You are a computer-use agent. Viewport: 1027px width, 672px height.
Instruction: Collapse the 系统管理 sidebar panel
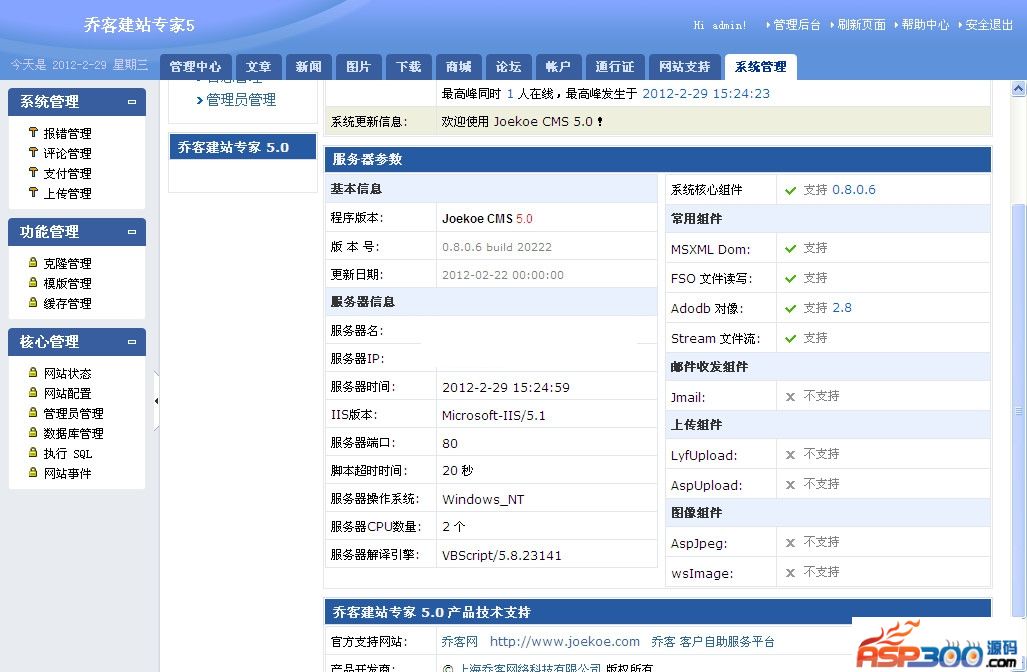(132, 102)
